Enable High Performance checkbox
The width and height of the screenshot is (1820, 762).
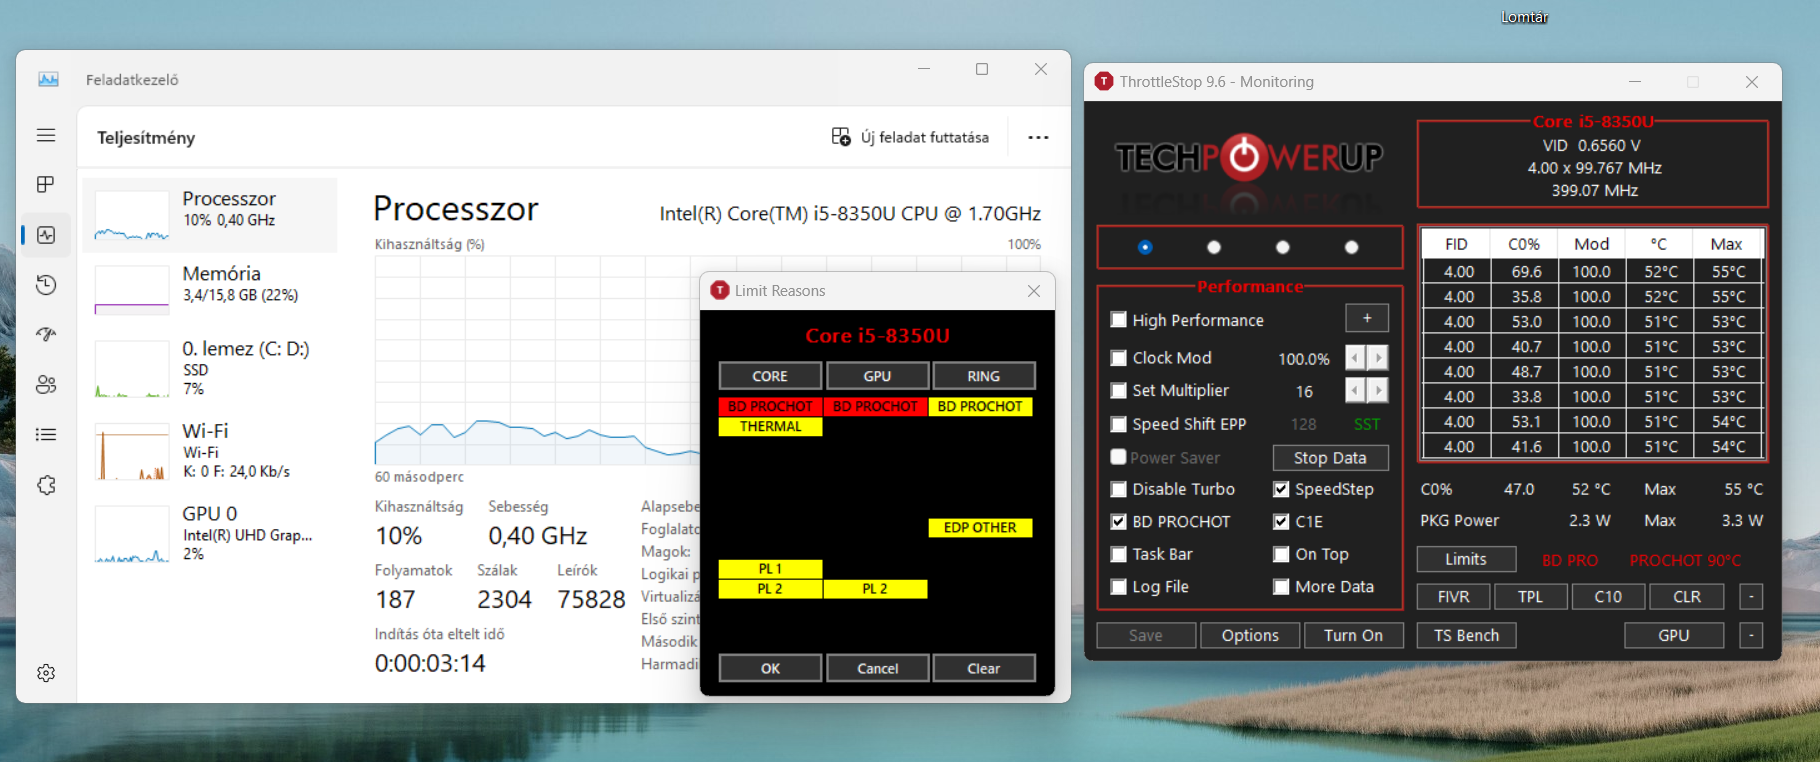[1119, 320]
